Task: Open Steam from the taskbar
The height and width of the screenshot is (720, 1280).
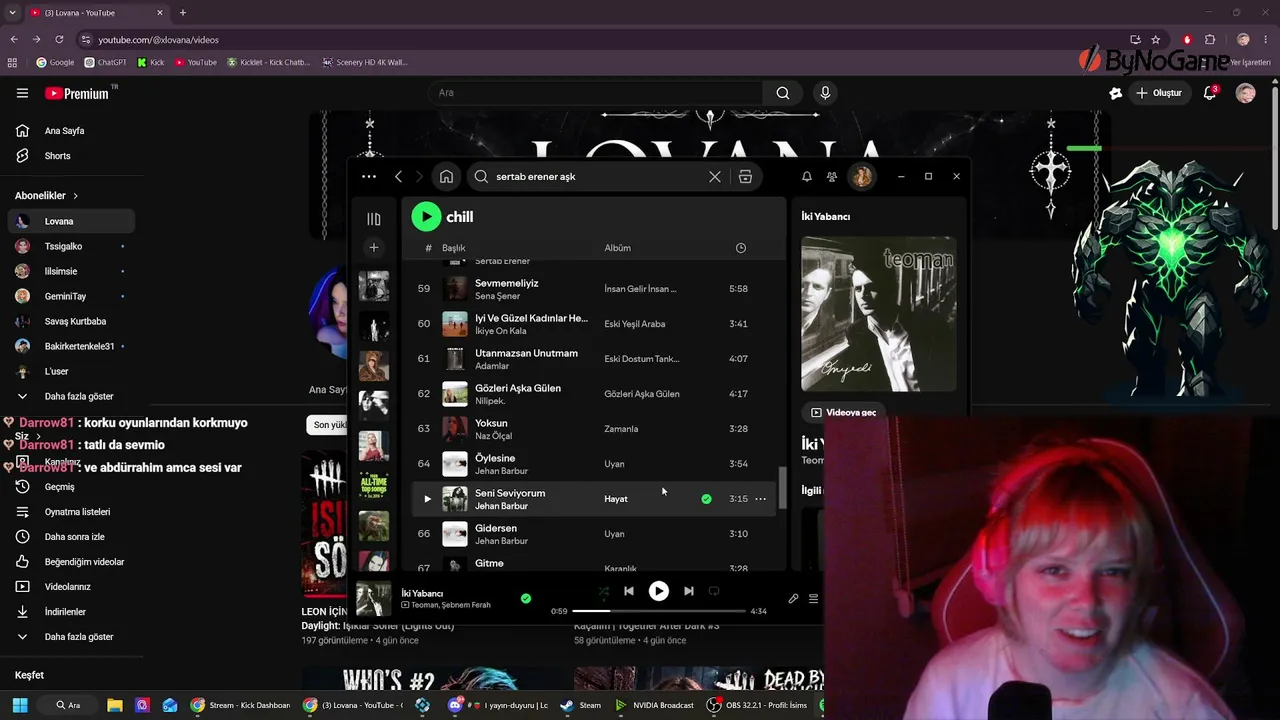Action: click(x=582, y=705)
